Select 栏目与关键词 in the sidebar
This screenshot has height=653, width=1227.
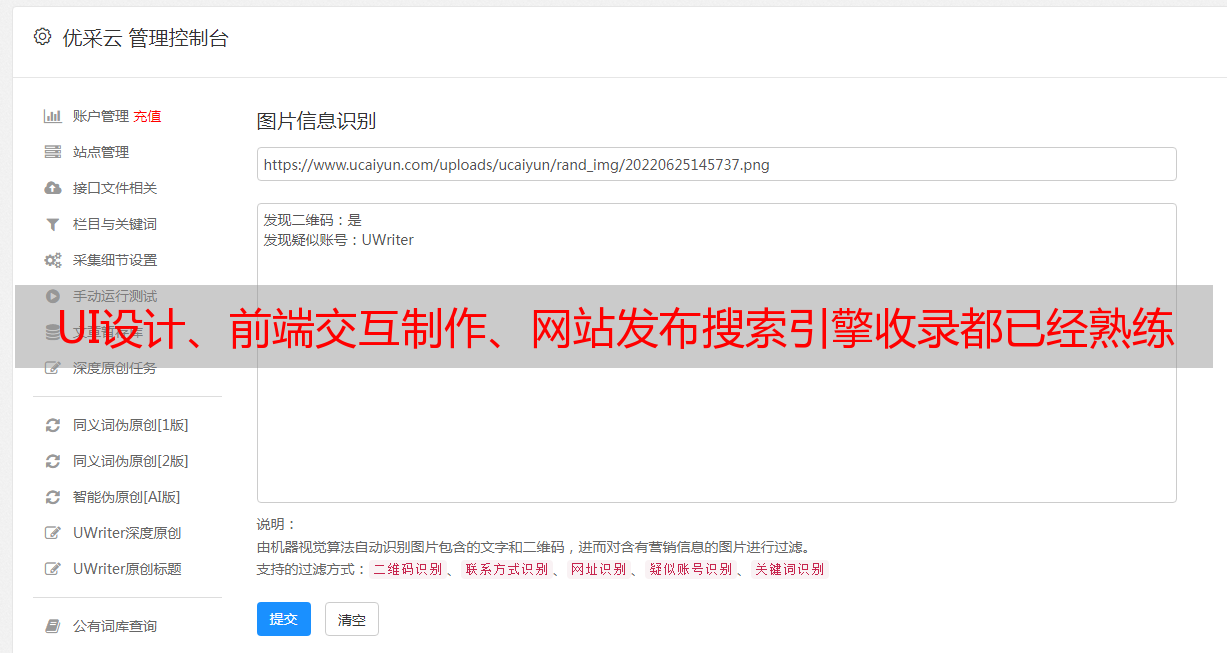(x=115, y=224)
